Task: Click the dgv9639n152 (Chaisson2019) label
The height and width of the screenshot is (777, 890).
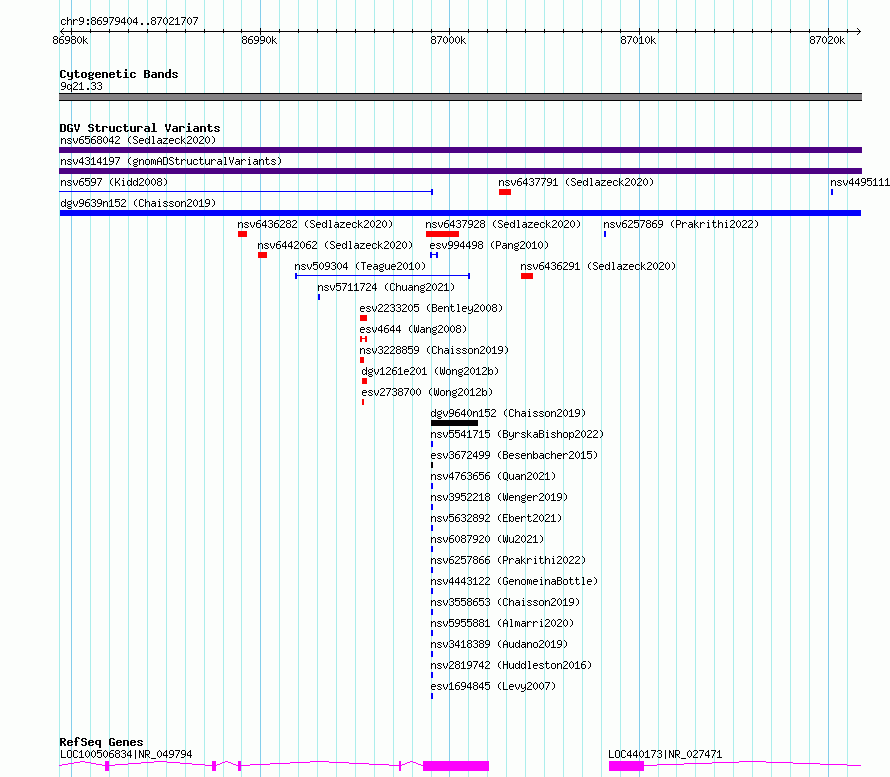Action: [x=138, y=203]
